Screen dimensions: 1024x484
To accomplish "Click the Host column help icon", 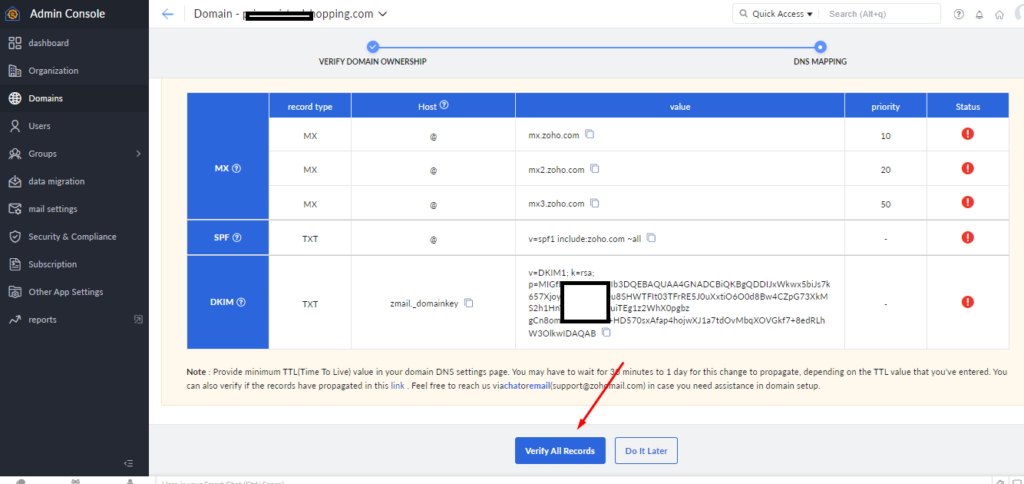I will pos(444,105).
